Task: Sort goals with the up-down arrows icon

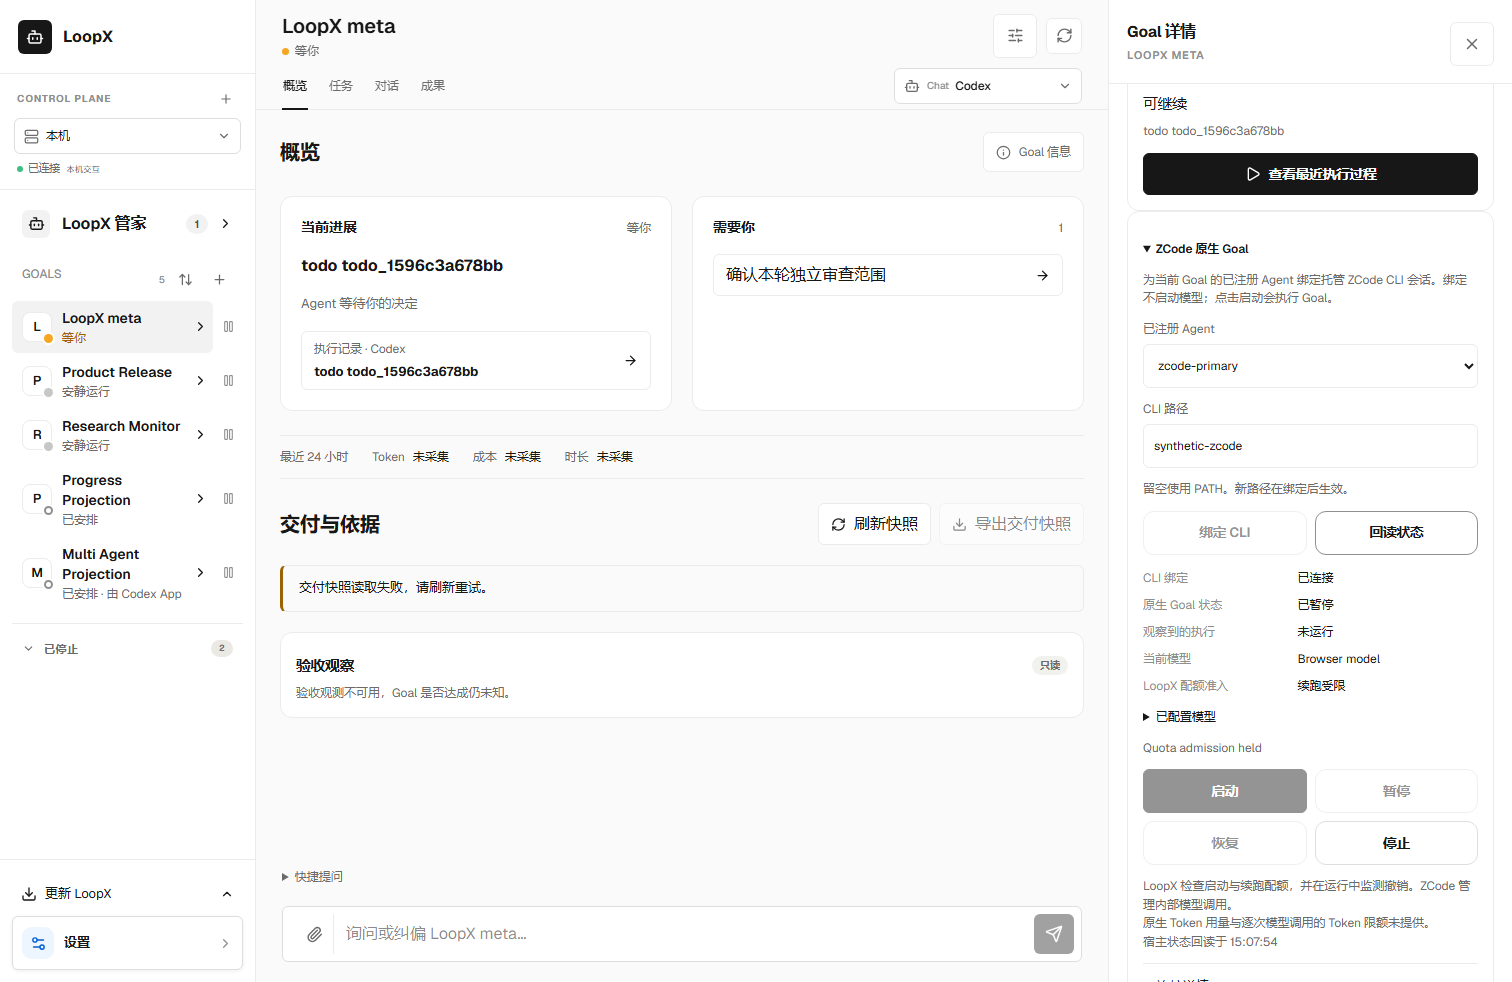Action: [x=186, y=280]
